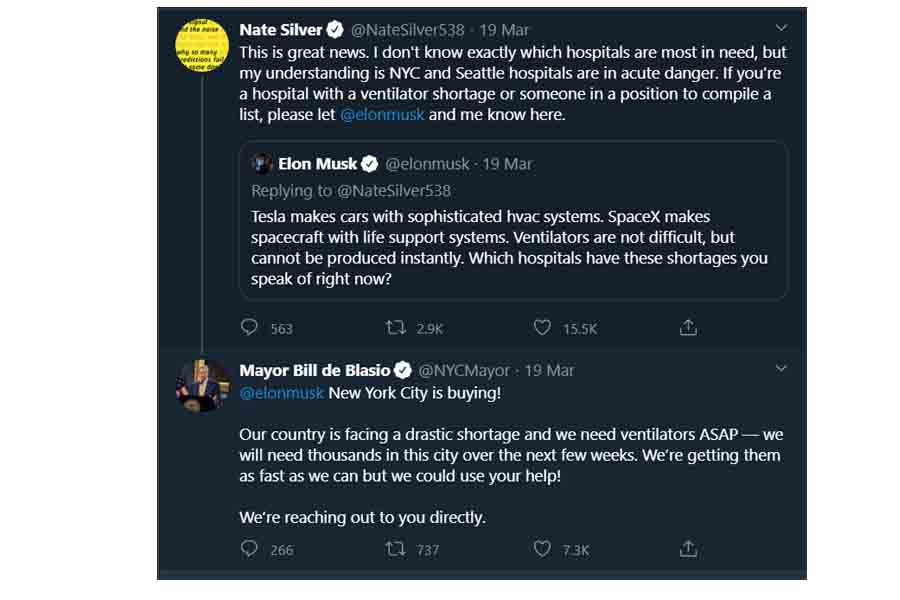Click the @elonmusk mention in Nate Silver's tweet
The image size is (900, 600).
[x=382, y=114]
